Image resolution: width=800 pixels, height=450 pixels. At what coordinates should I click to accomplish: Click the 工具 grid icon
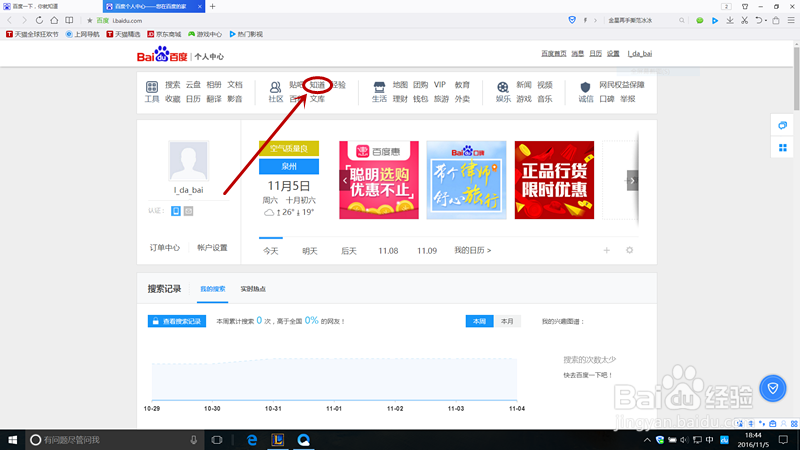(x=152, y=86)
